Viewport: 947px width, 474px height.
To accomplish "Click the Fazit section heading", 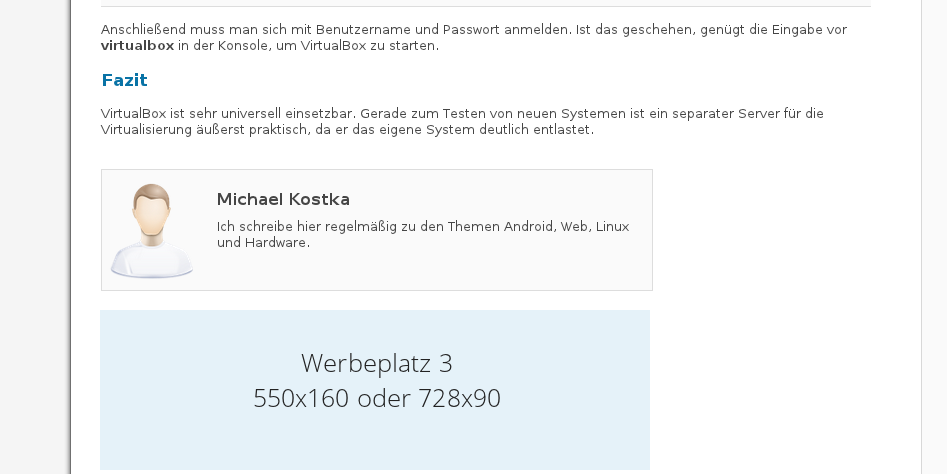I will [x=125, y=80].
